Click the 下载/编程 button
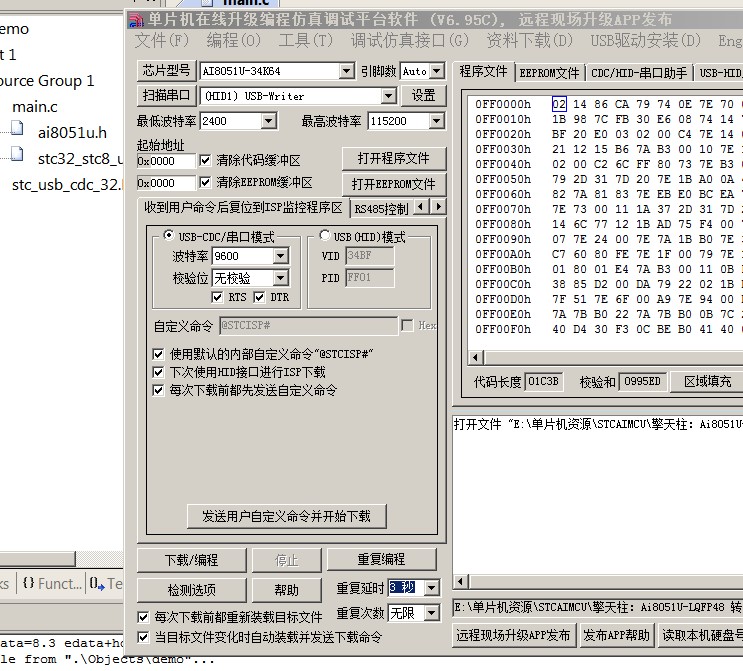 (x=191, y=560)
